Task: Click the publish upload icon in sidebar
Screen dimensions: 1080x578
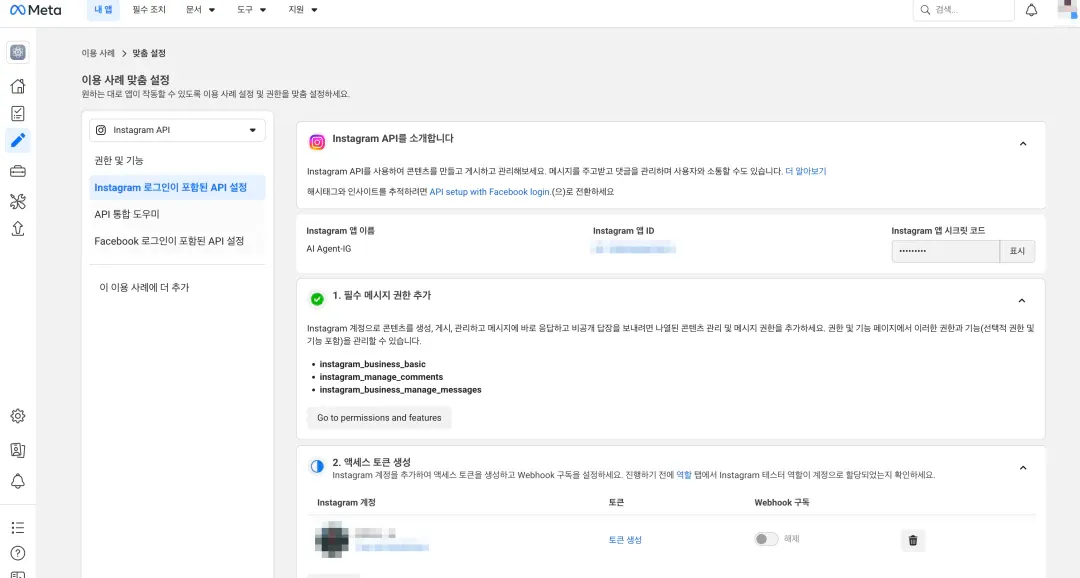Action: tap(18, 229)
